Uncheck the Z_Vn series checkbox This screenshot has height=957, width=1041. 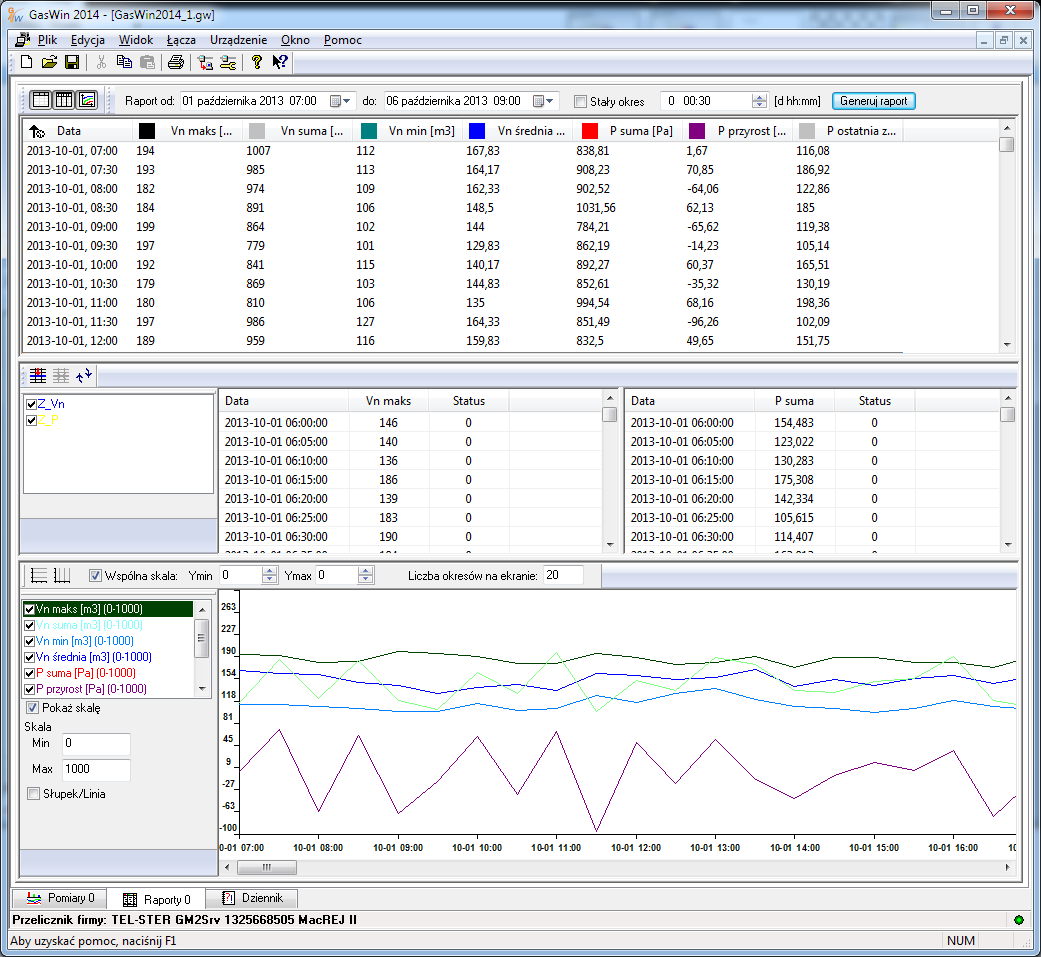(31, 404)
